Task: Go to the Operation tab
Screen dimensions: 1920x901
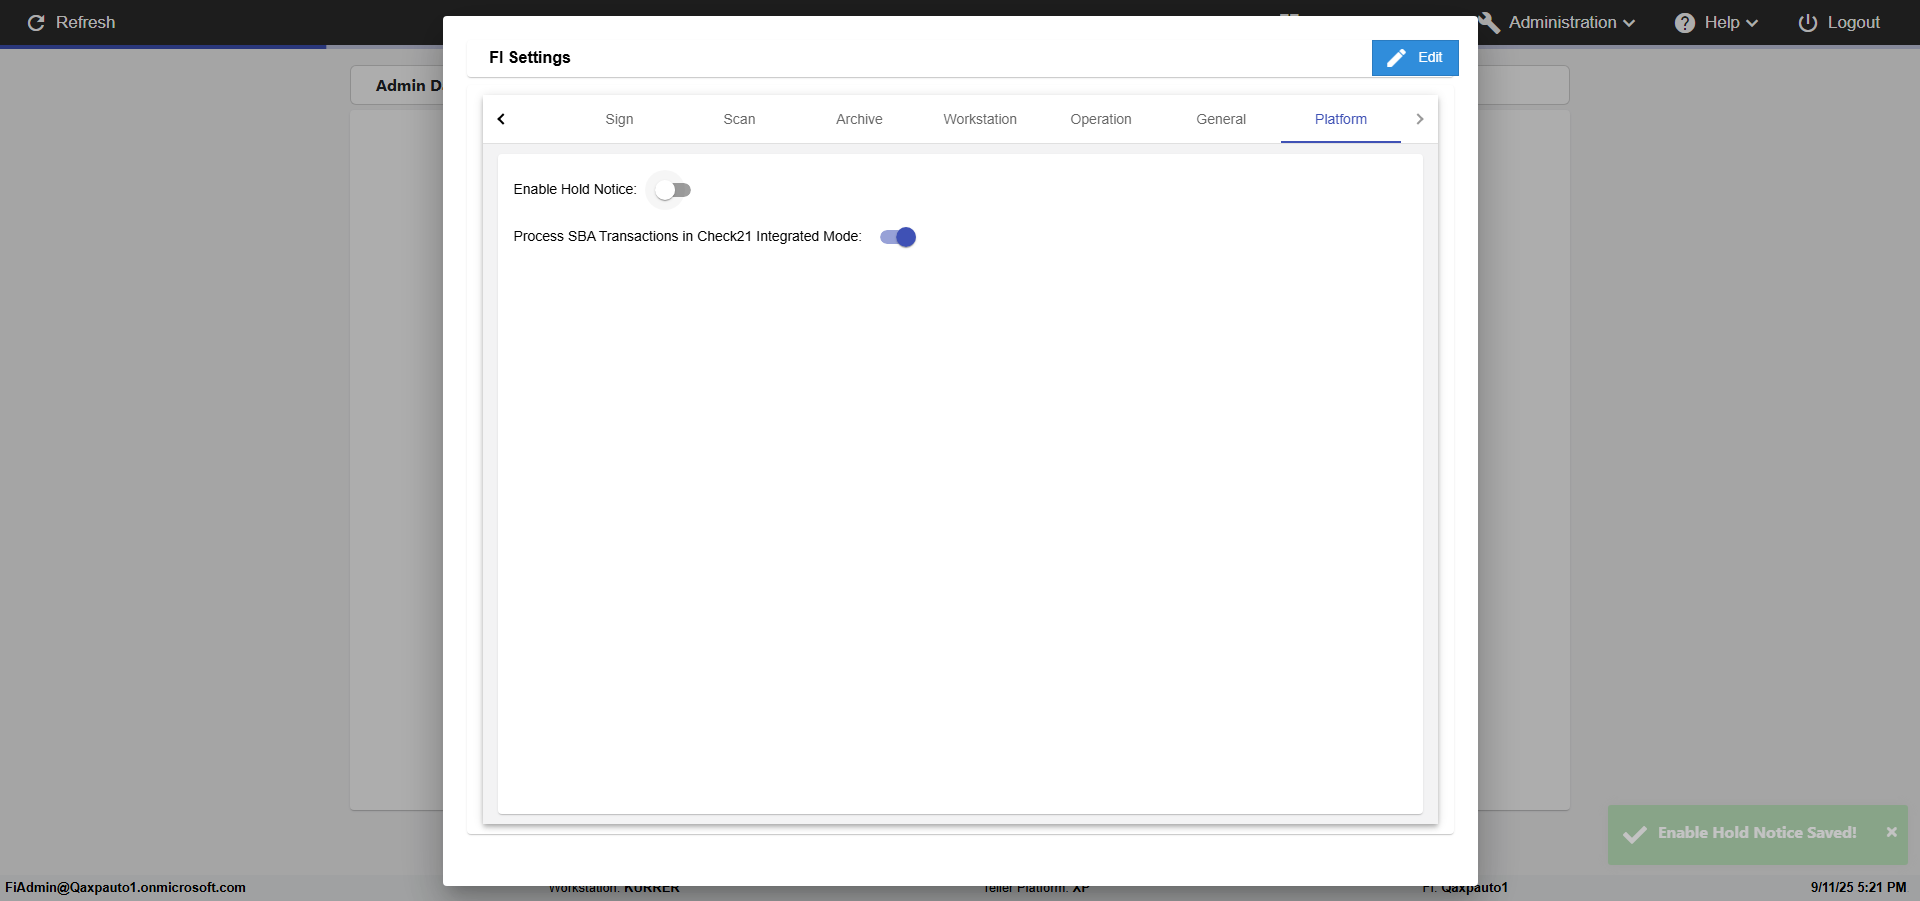Action: tap(1101, 119)
